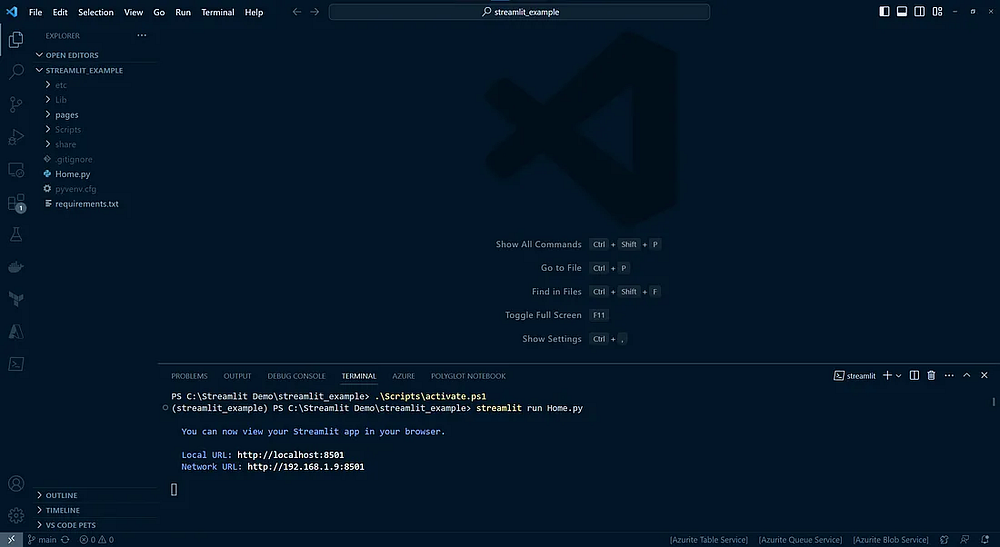Switch to the Debug Console tab
Viewport: 1000px width, 547px height.
click(297, 376)
